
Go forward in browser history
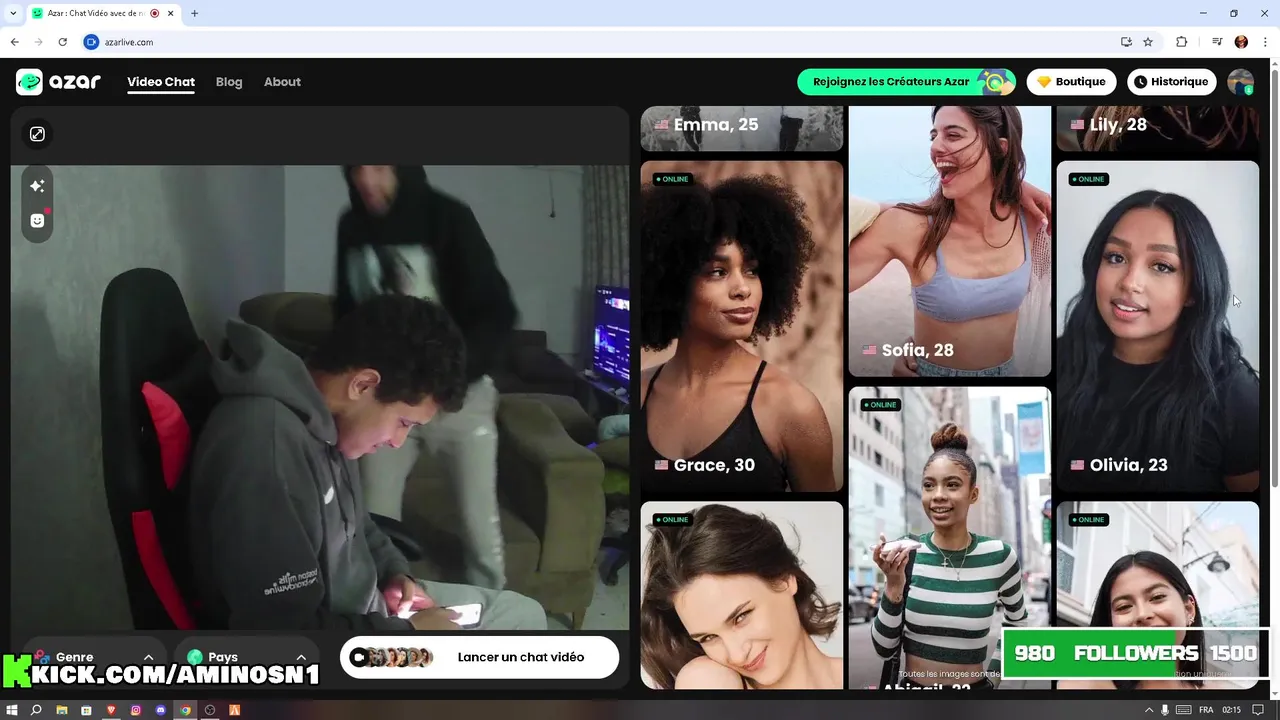(x=39, y=42)
